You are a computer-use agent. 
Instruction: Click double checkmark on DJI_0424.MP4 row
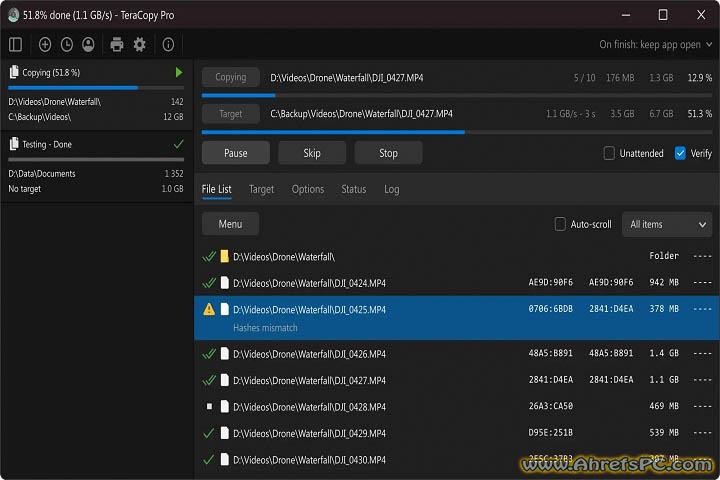tap(209, 282)
